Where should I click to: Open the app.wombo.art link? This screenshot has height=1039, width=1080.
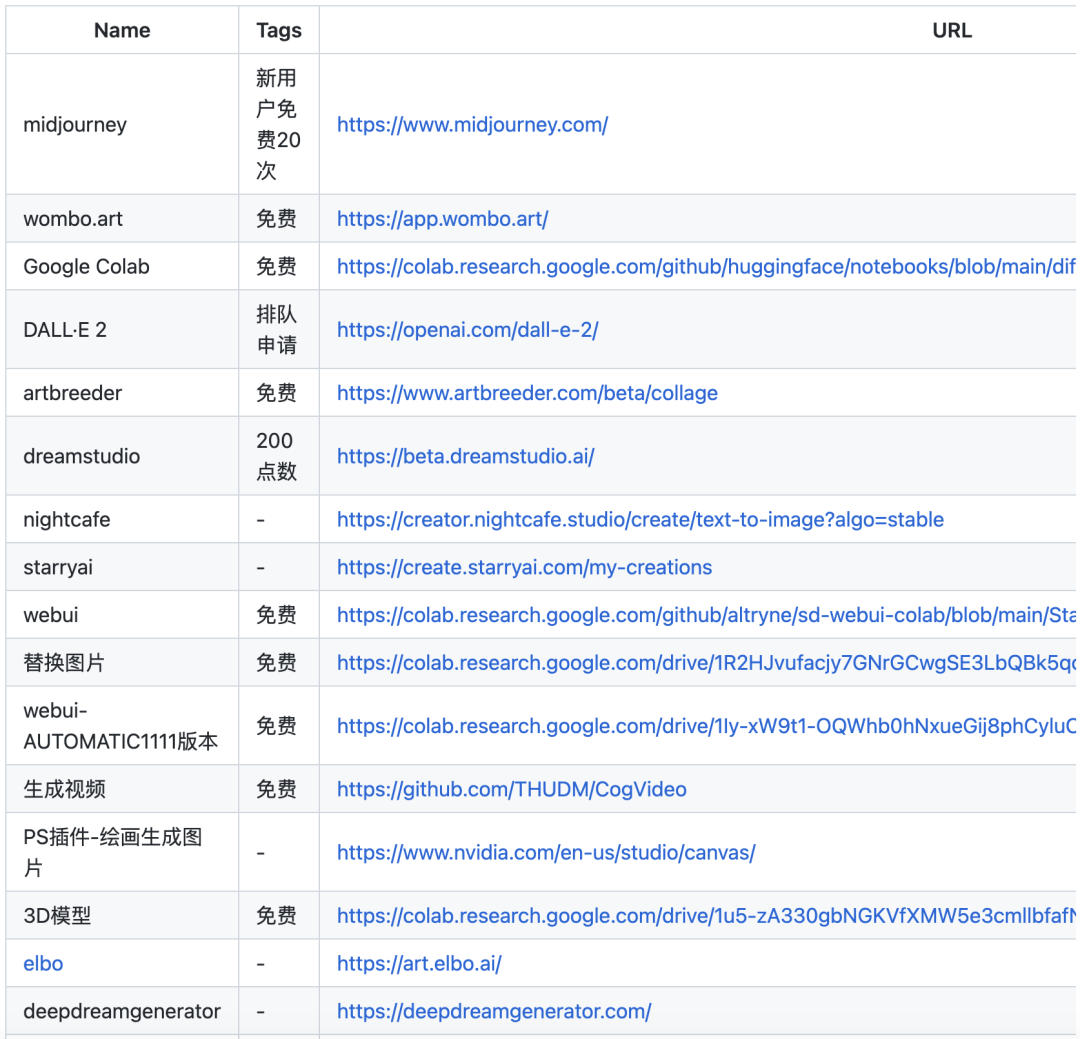[x=442, y=219]
